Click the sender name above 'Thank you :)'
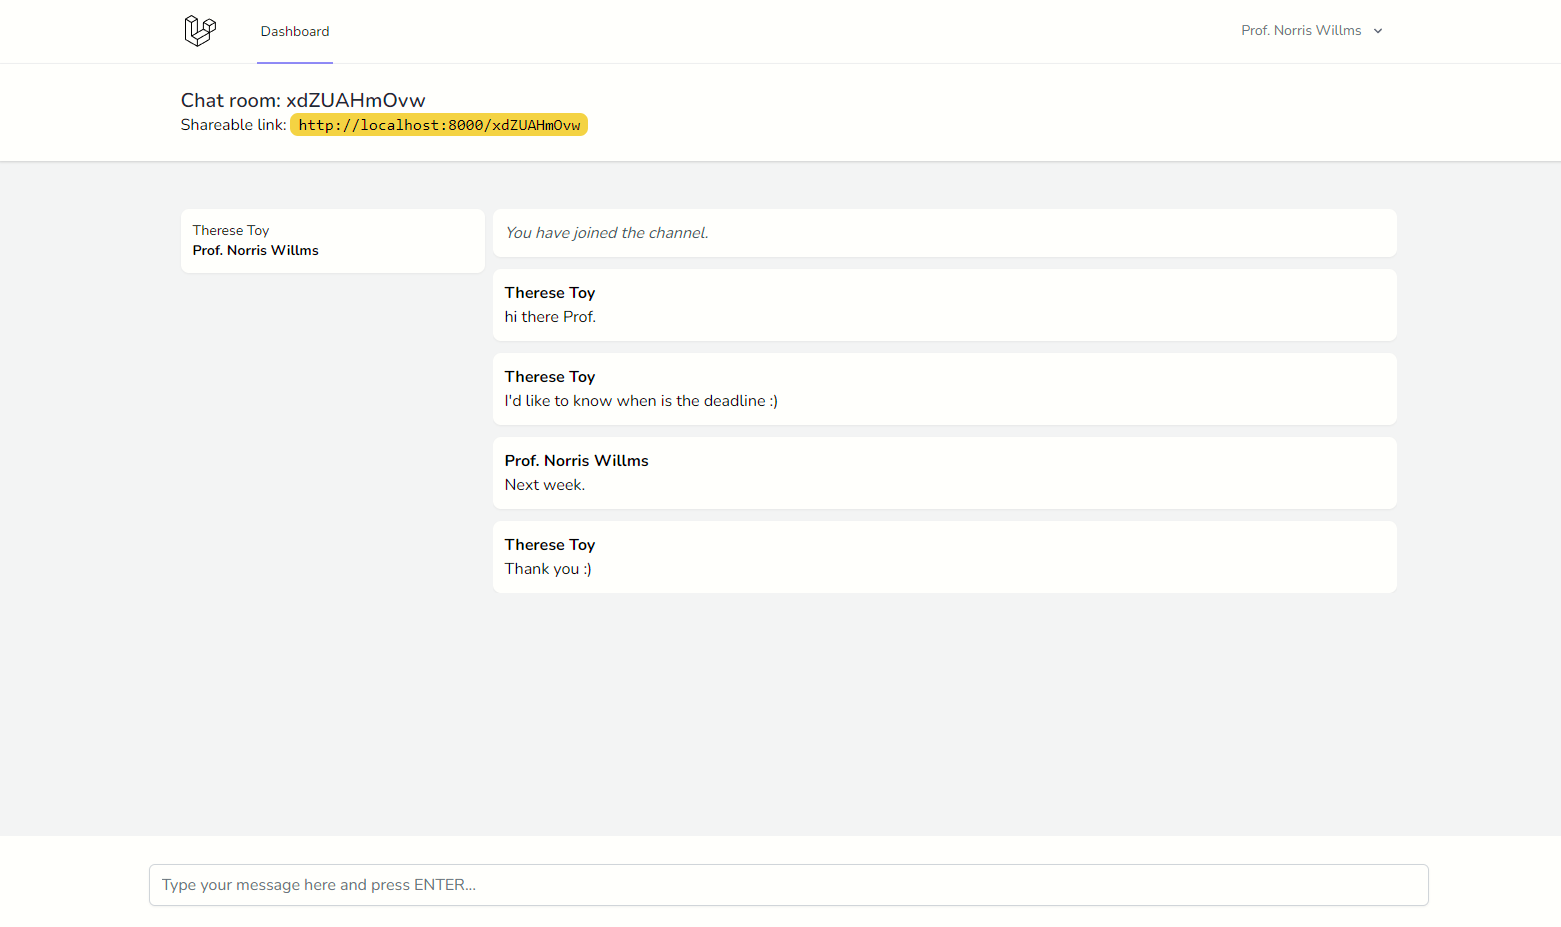This screenshot has width=1561, height=927. pos(550,545)
